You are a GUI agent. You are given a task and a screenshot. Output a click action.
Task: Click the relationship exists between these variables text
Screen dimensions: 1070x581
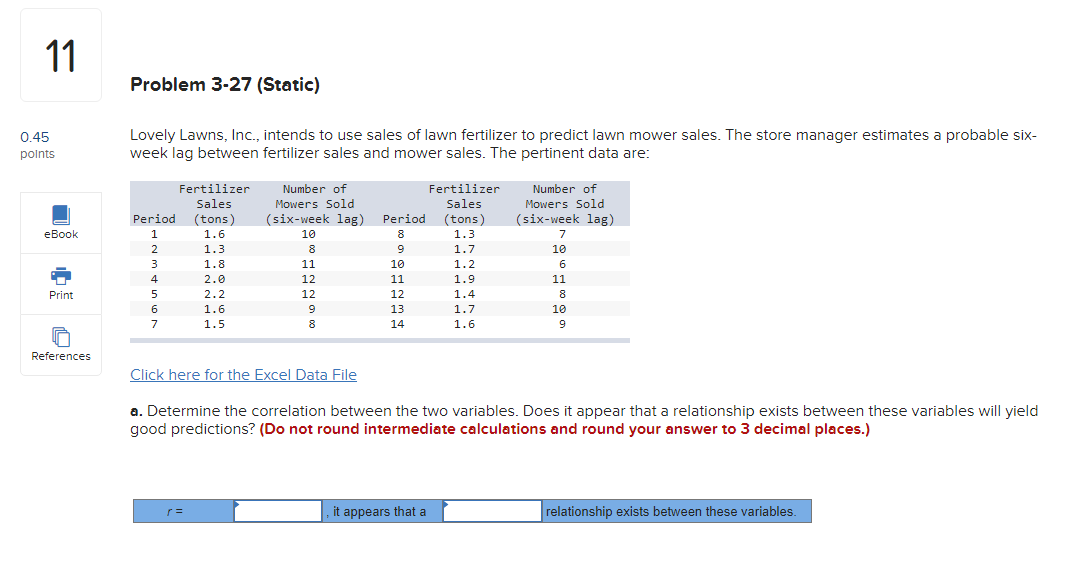(672, 510)
